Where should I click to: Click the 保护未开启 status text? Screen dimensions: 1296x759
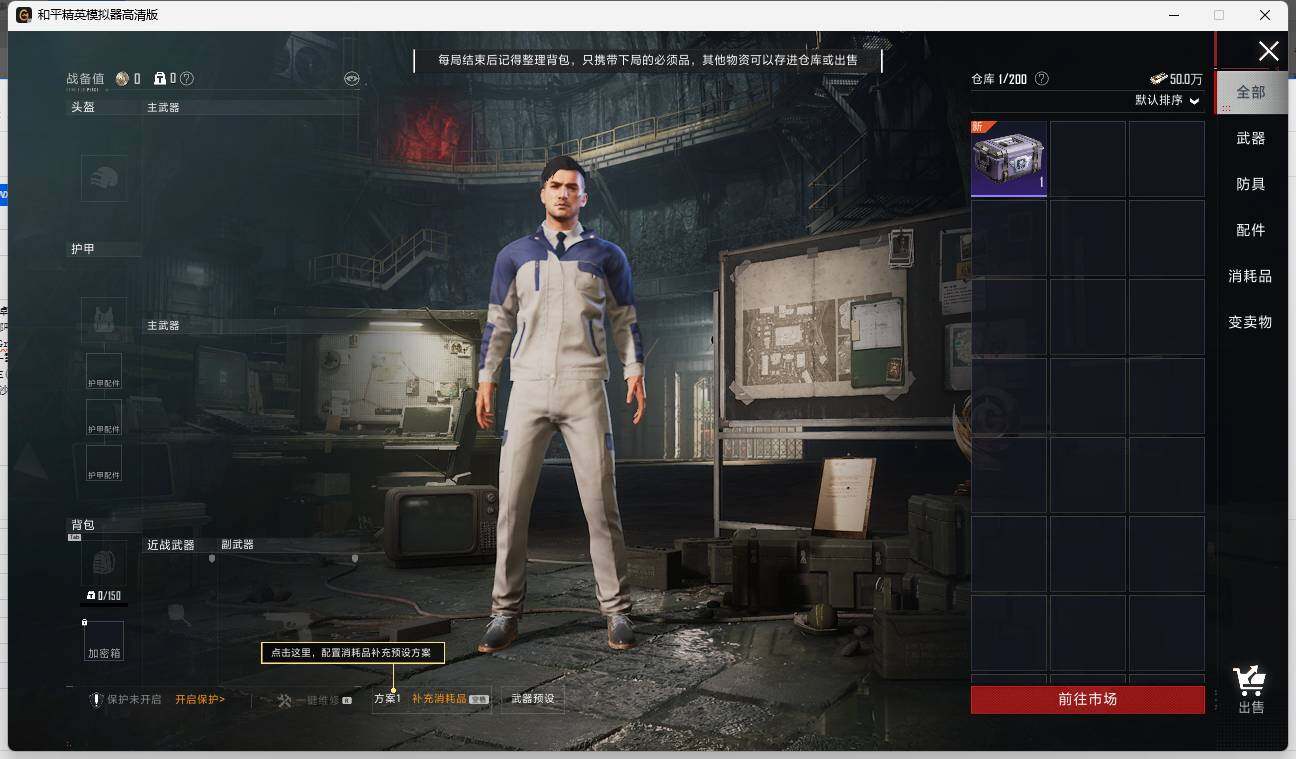pos(134,700)
